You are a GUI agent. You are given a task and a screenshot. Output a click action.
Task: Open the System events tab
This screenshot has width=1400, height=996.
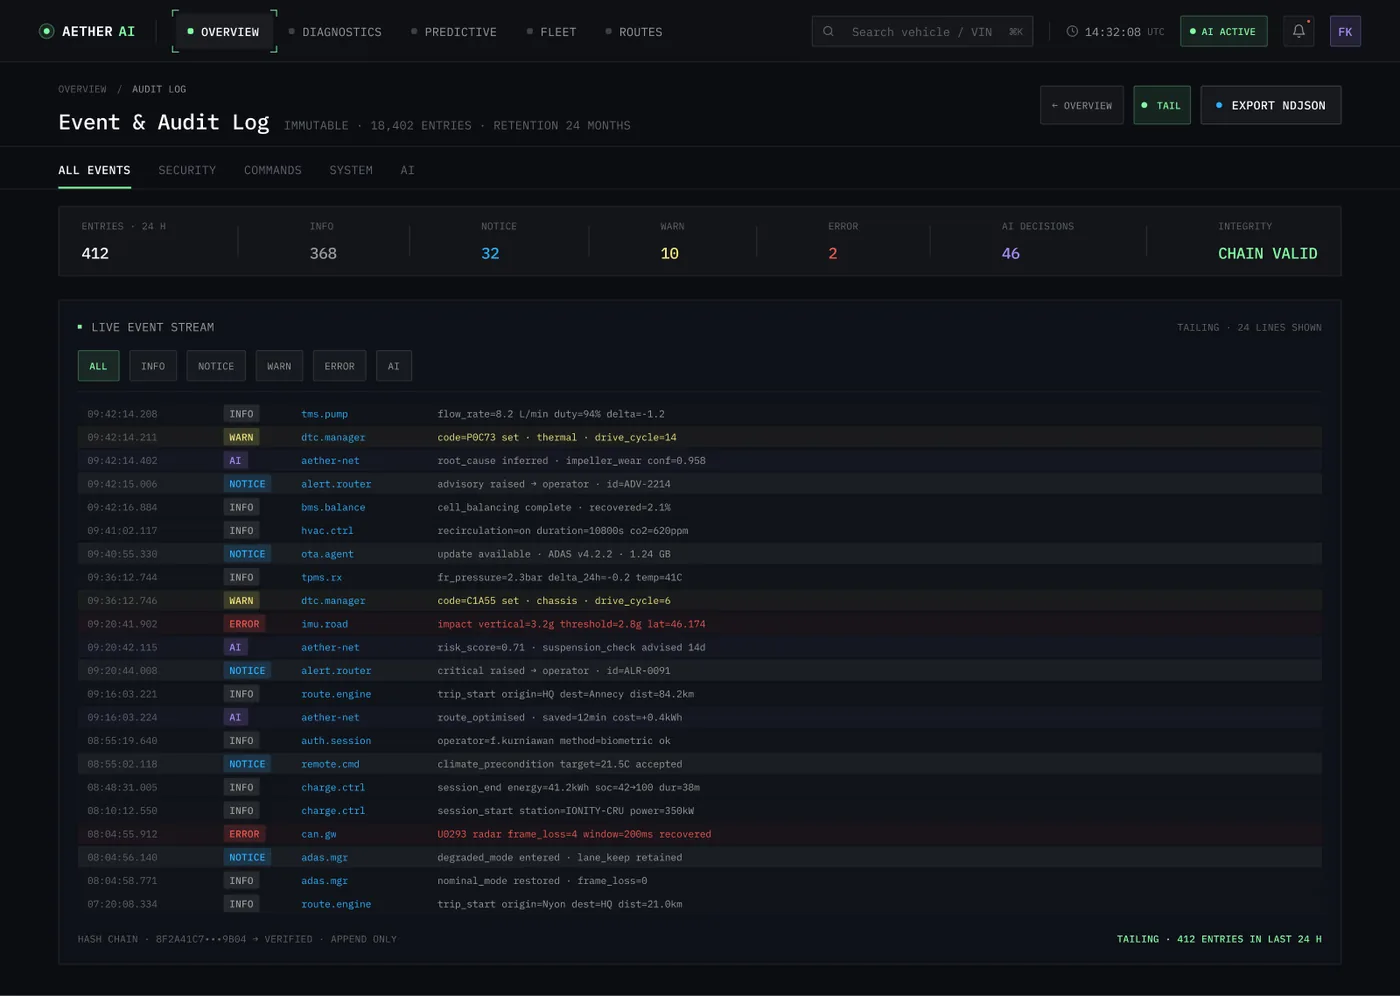pyautogui.click(x=351, y=170)
